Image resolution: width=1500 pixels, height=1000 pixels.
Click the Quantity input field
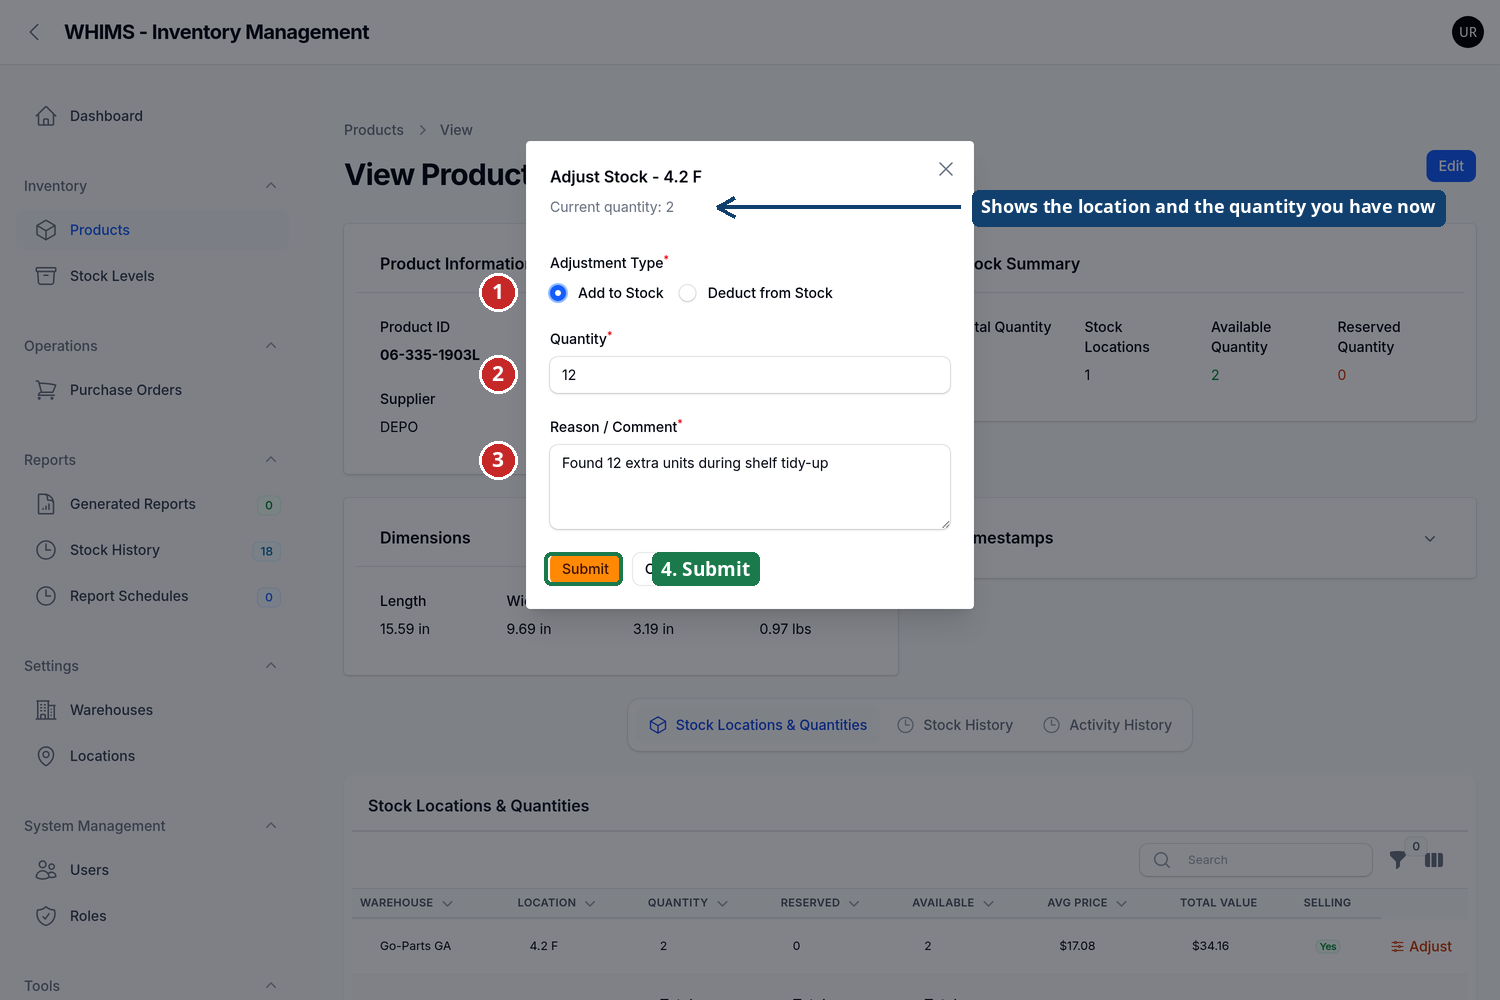pos(750,375)
